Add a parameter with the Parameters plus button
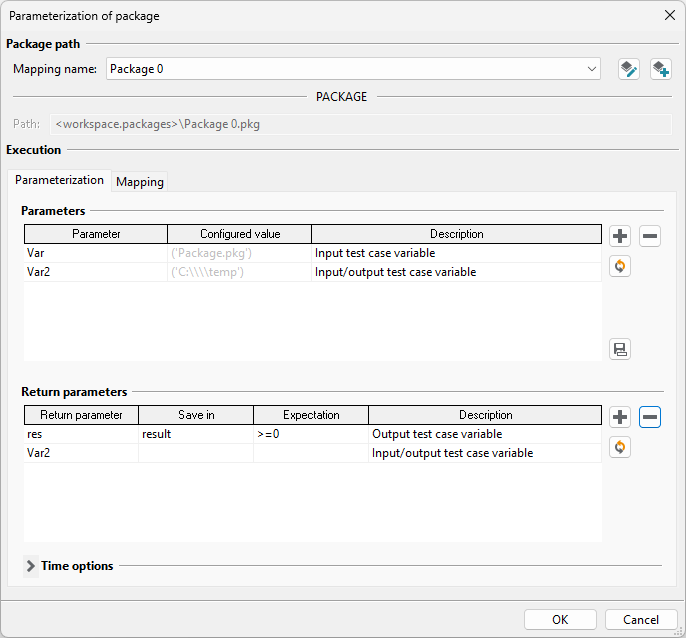 (x=620, y=236)
